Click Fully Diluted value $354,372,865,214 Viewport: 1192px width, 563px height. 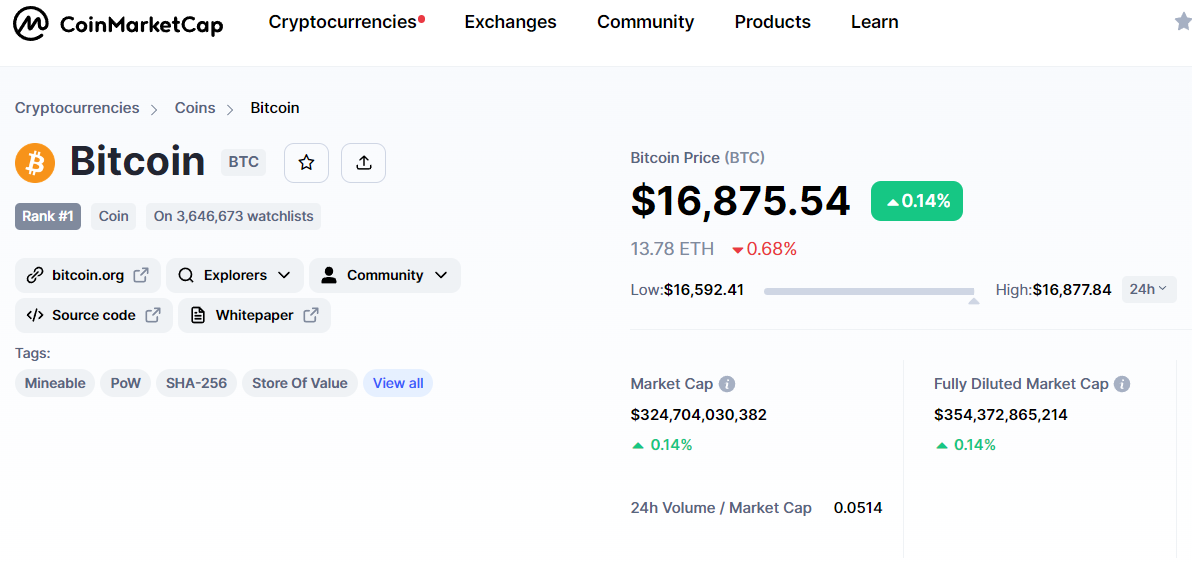1000,415
